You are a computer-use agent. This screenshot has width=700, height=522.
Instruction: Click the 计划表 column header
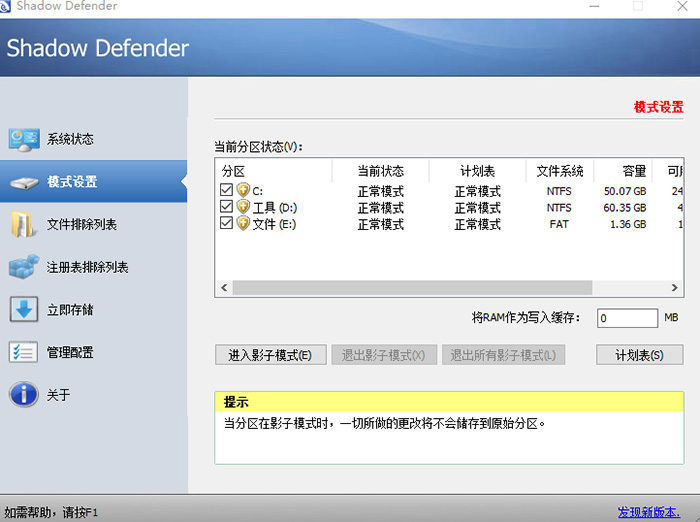(x=478, y=171)
